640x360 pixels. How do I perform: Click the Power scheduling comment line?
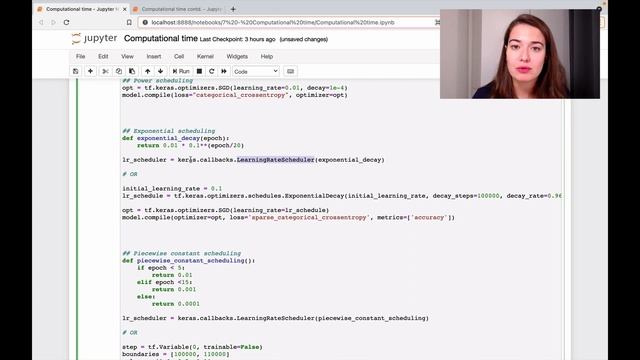[158, 81]
